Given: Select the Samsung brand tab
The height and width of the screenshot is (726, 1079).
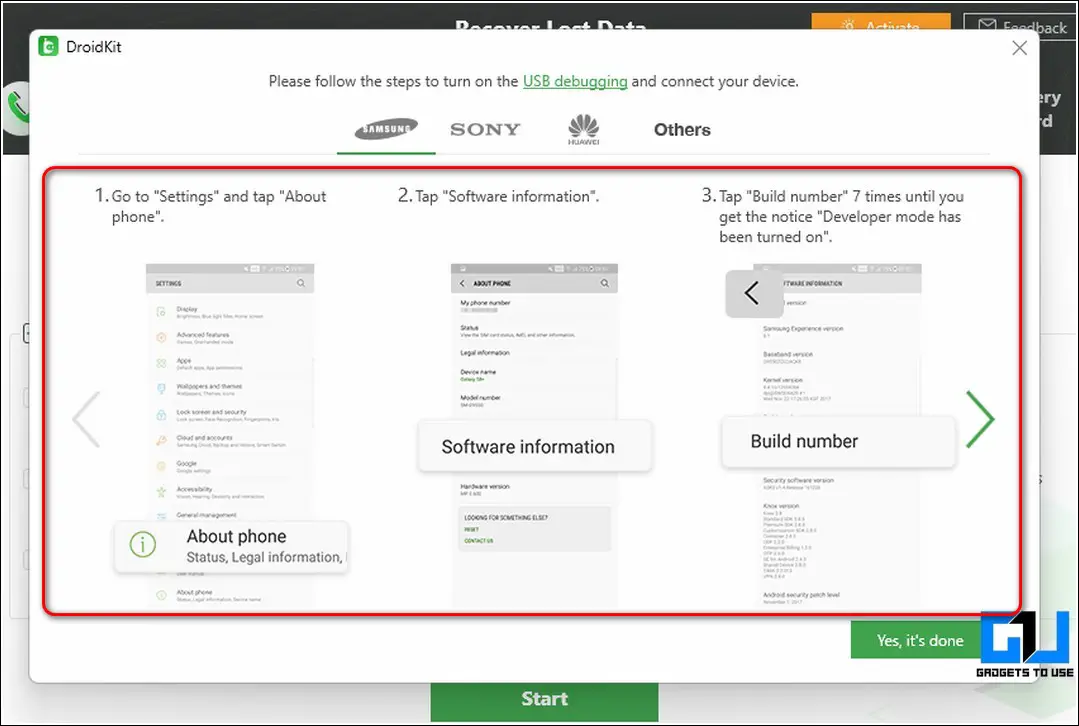Looking at the screenshot, I should (x=386, y=129).
